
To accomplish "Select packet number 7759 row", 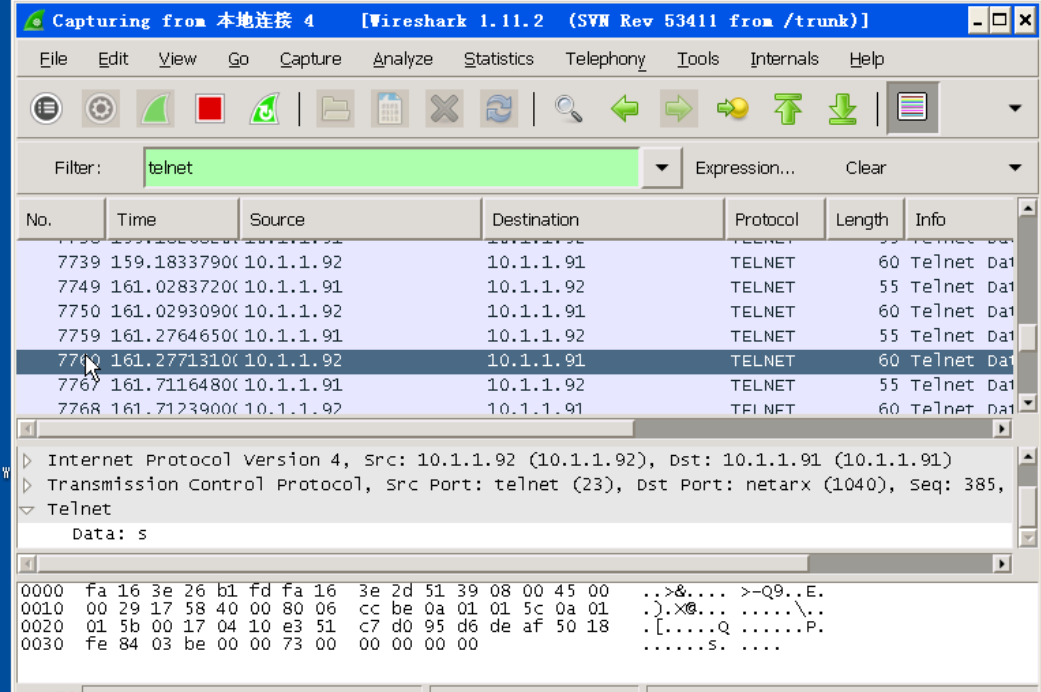I will coord(515,336).
